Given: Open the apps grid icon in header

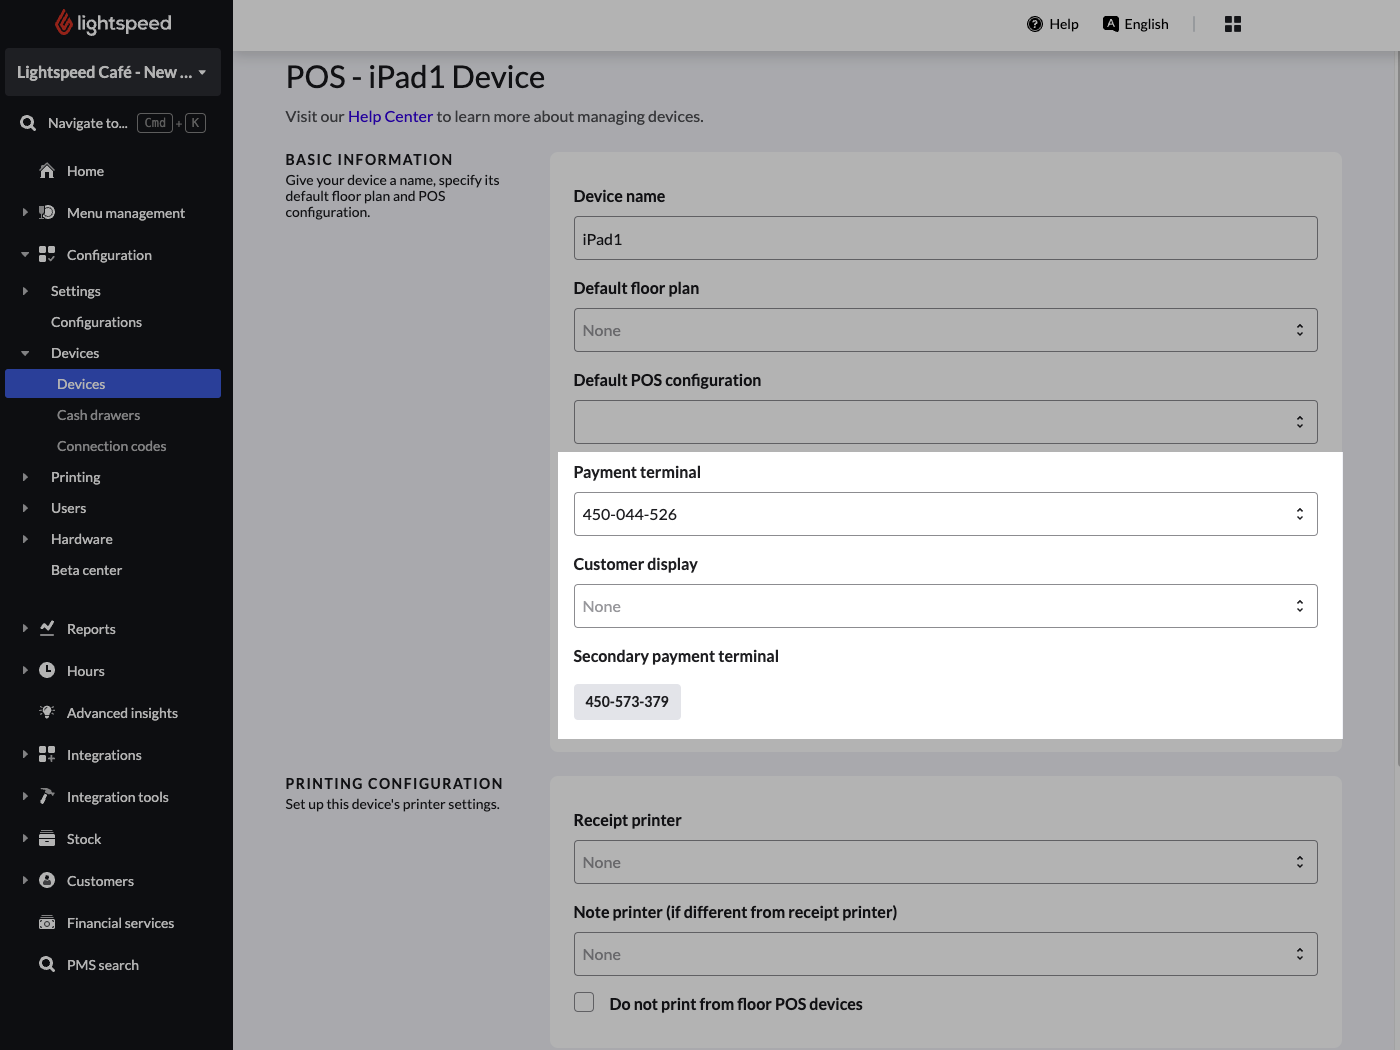Looking at the screenshot, I should point(1232,24).
